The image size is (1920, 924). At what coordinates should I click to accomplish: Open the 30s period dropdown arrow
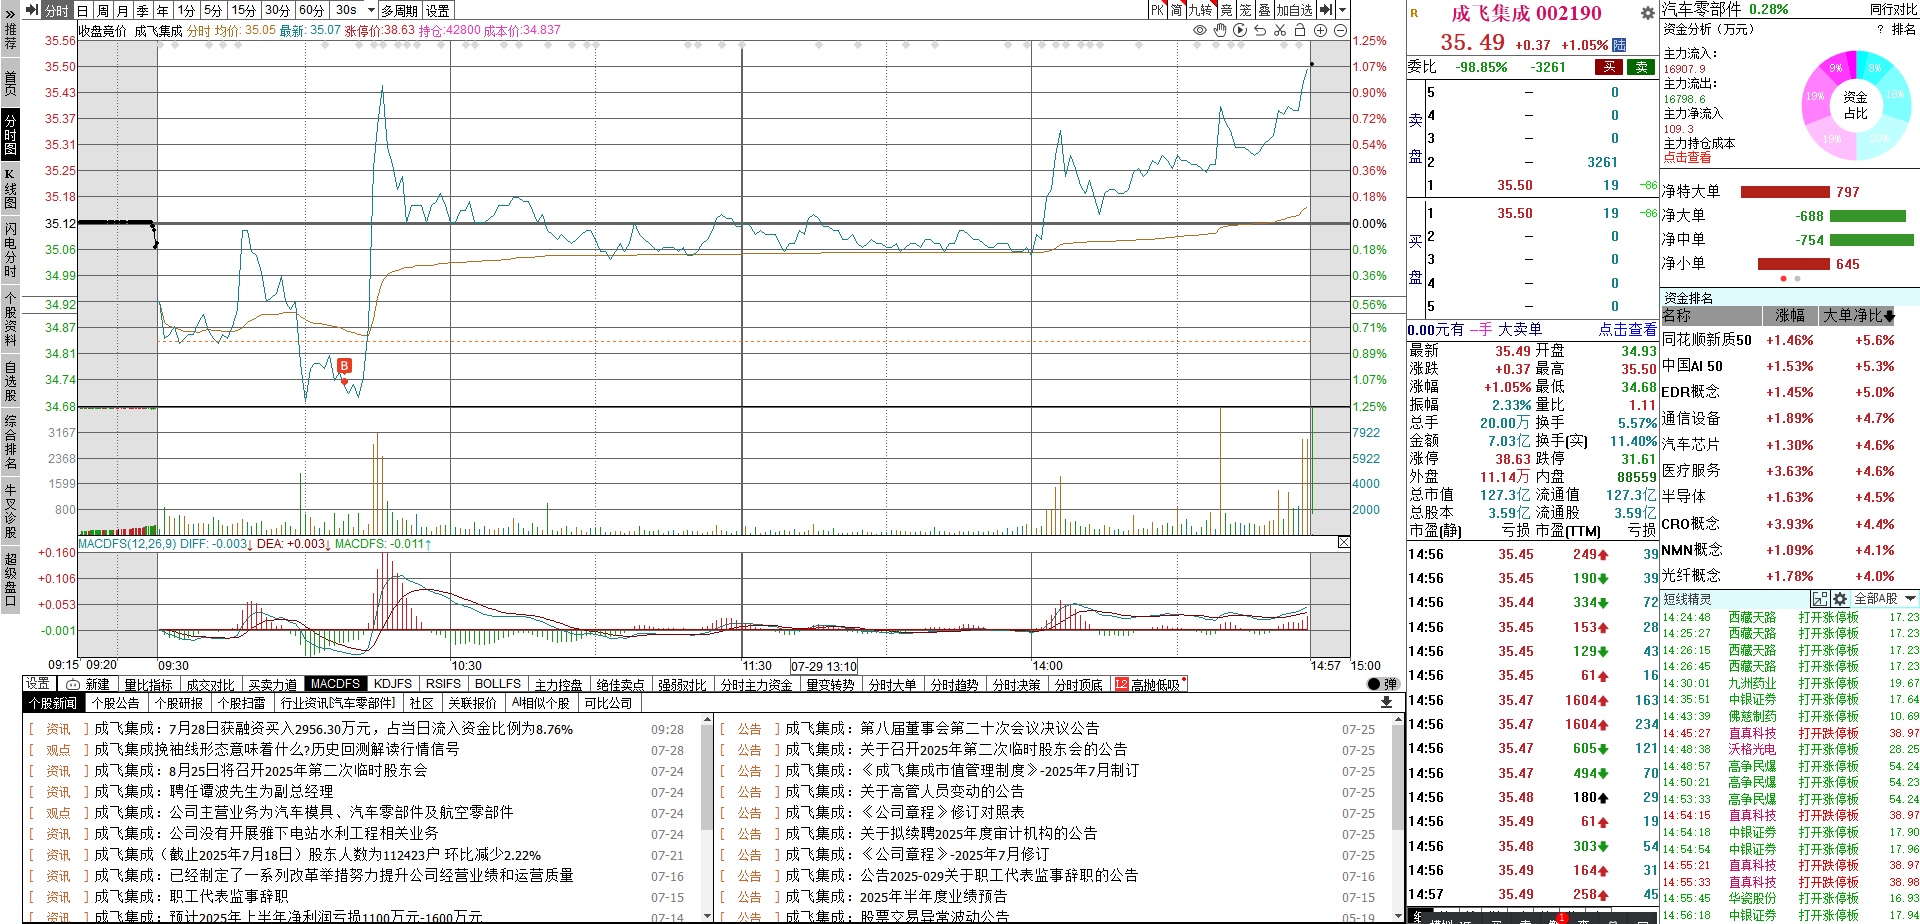(371, 10)
